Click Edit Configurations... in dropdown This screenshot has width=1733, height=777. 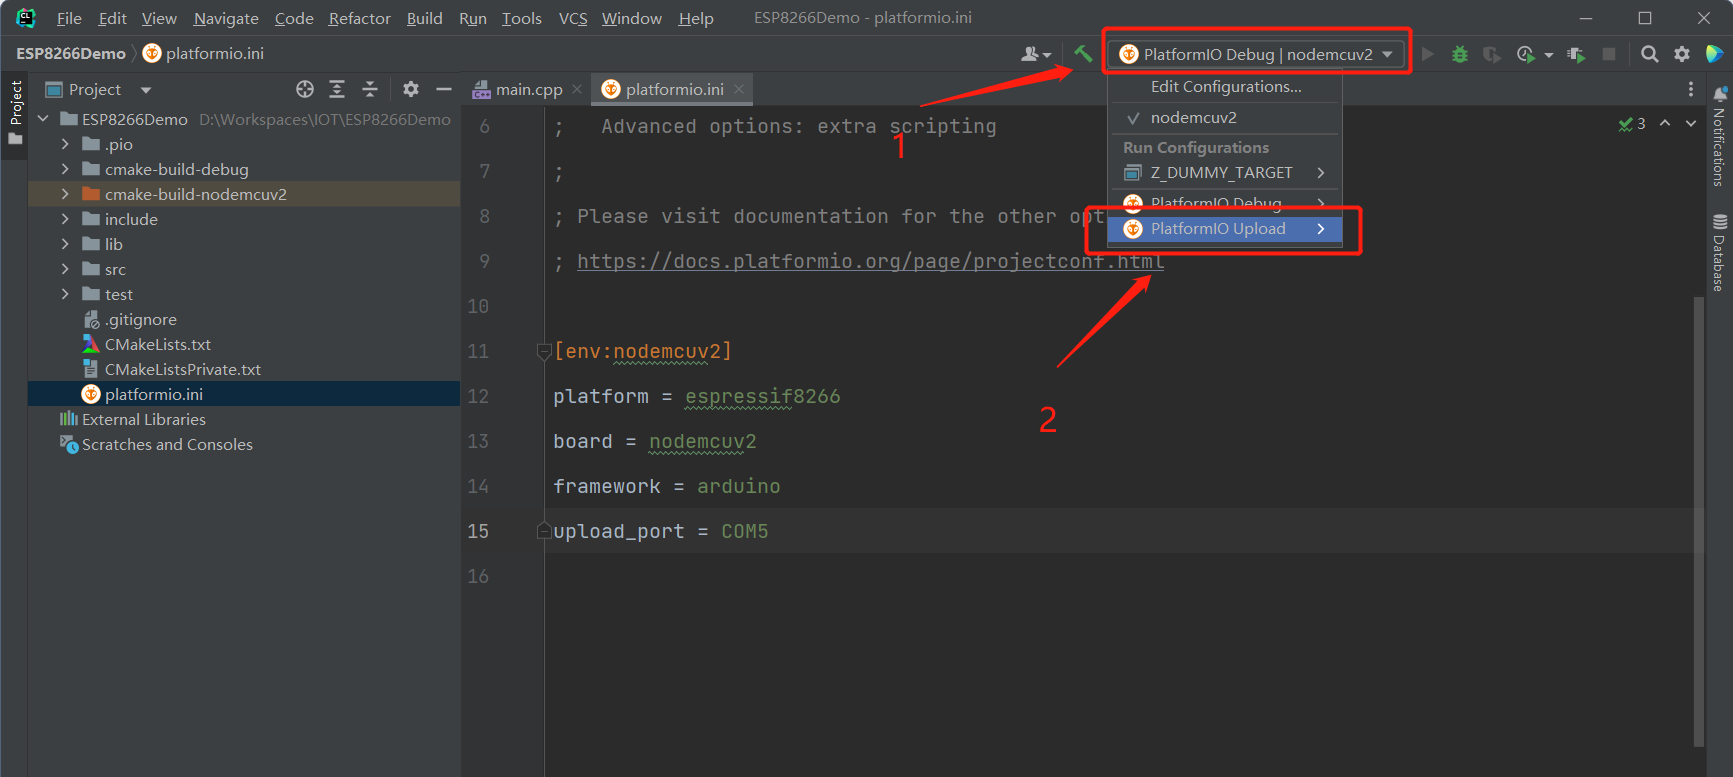pyautogui.click(x=1225, y=87)
